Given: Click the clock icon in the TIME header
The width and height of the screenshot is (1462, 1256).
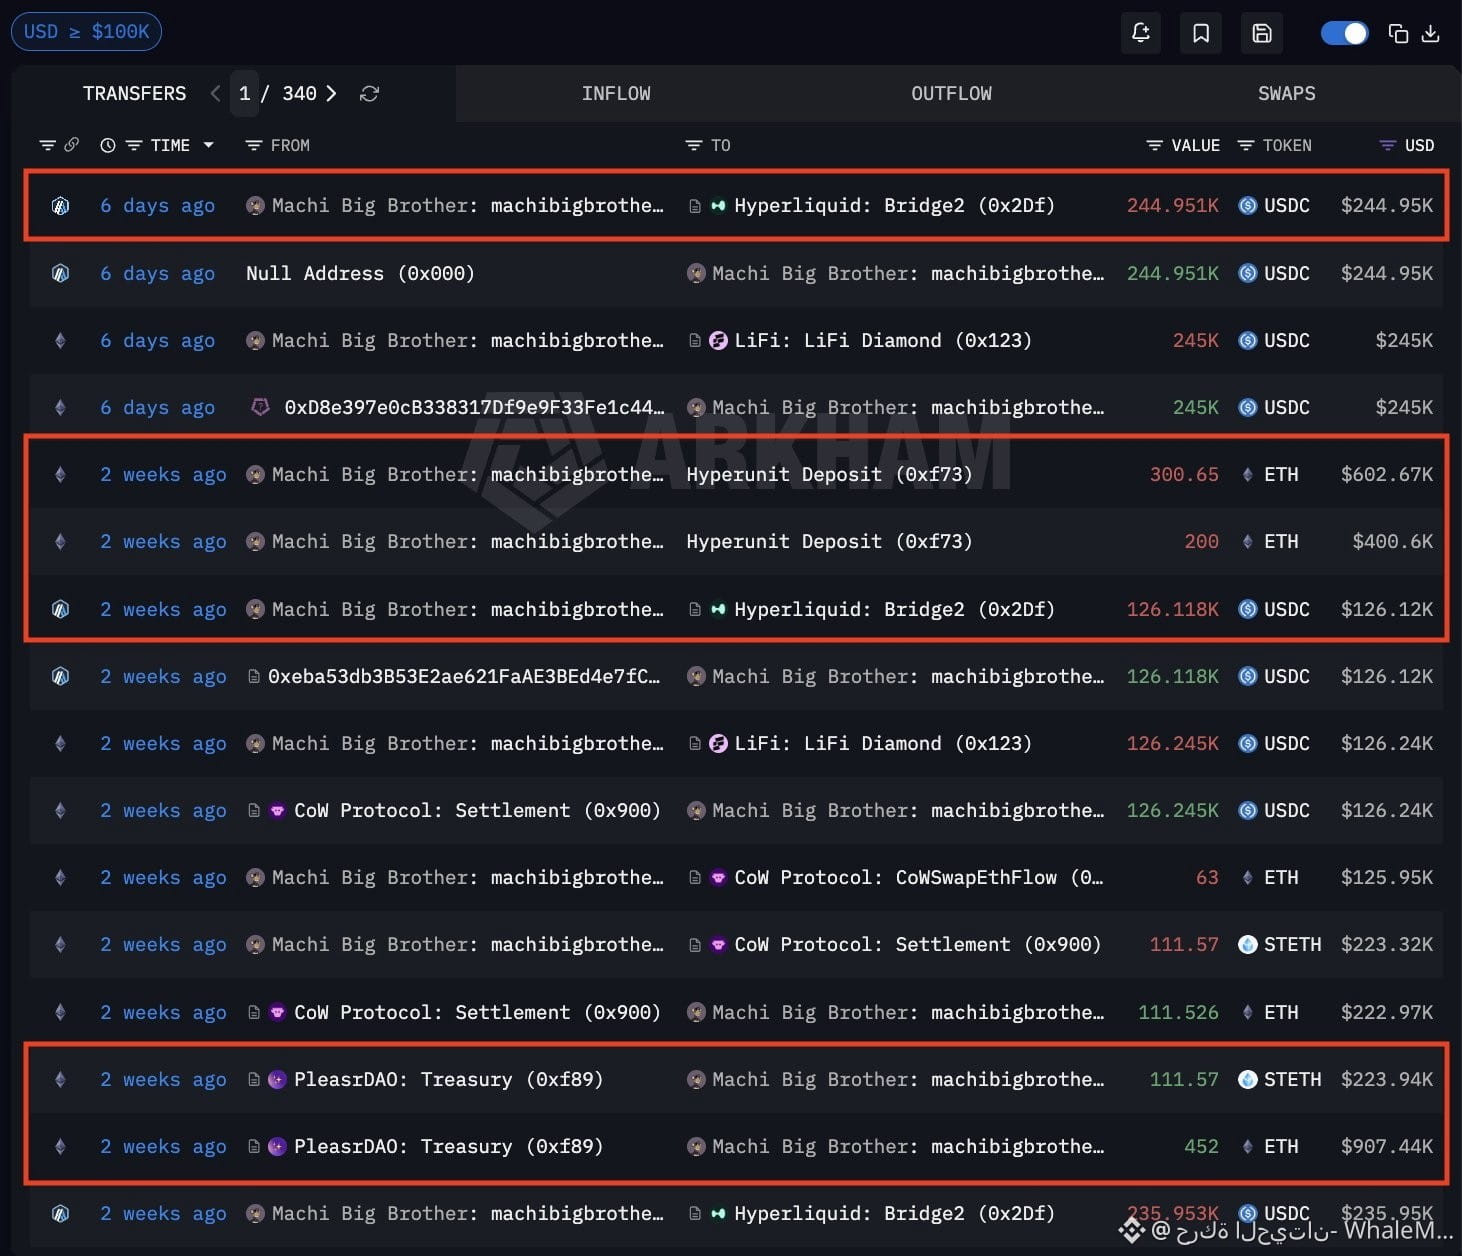Looking at the screenshot, I should pos(108,145).
